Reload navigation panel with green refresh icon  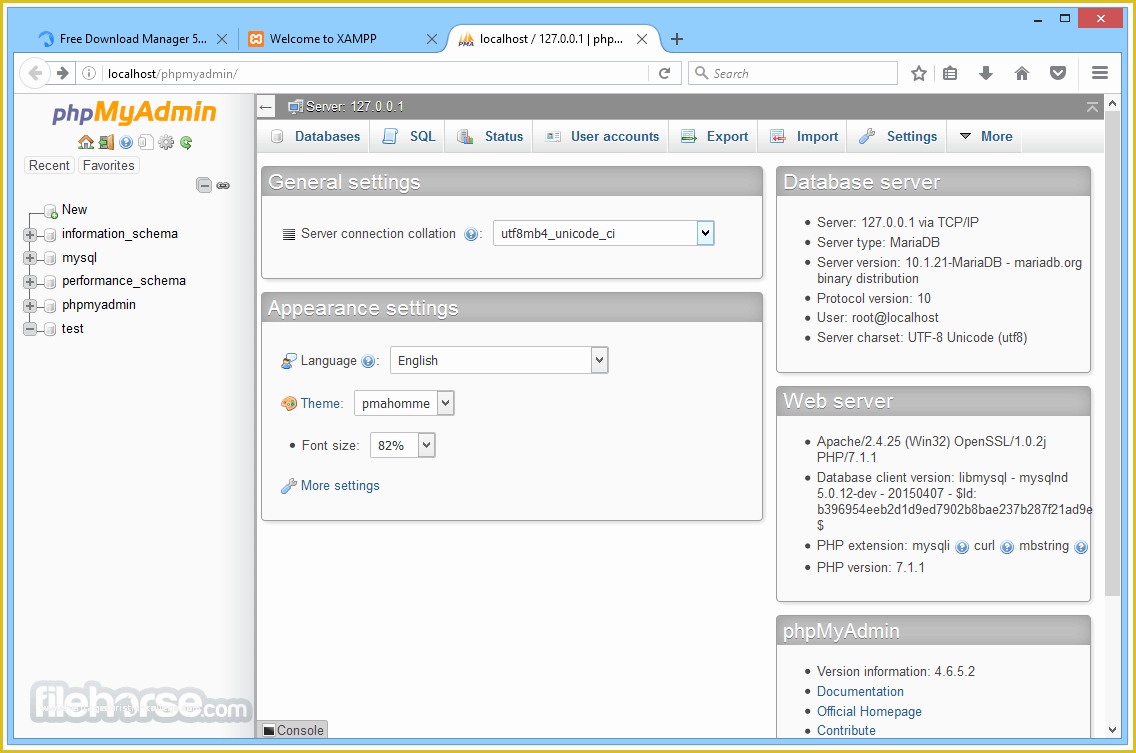pyautogui.click(x=186, y=142)
